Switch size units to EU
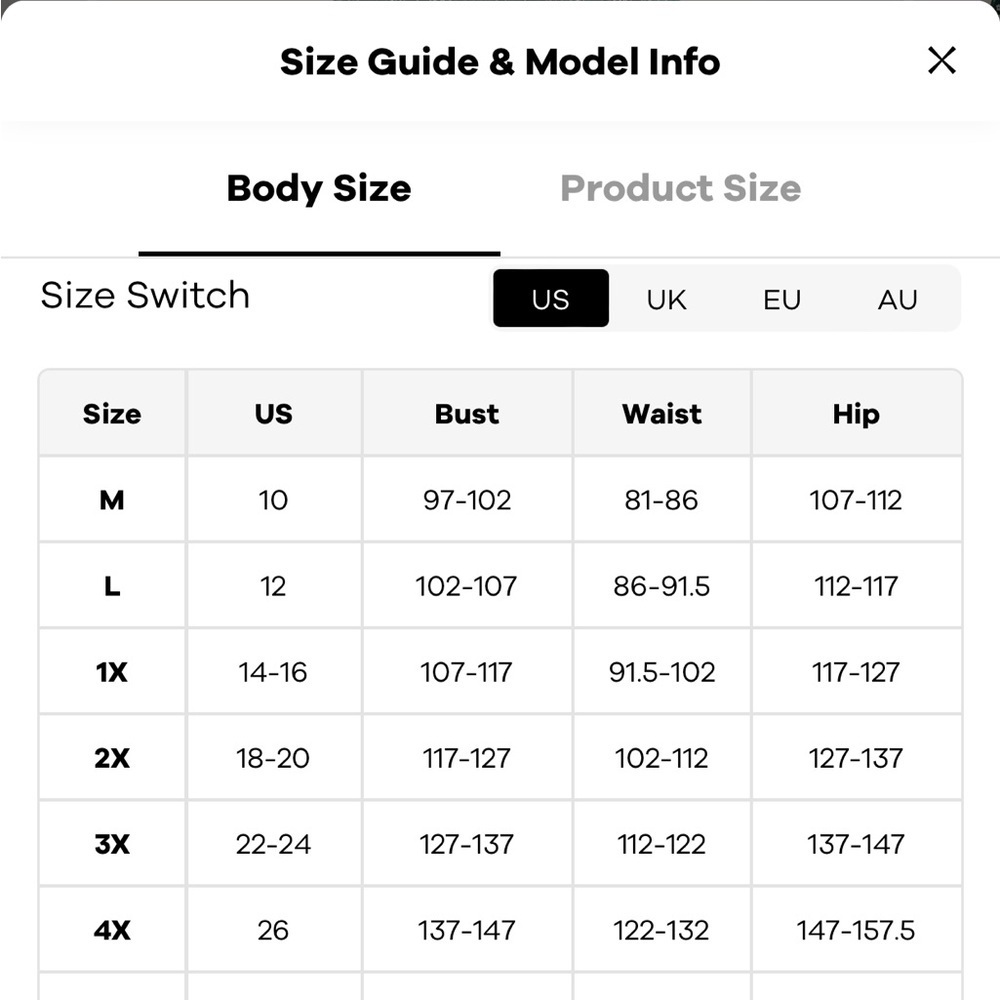The height and width of the screenshot is (1000, 1000). (x=782, y=299)
